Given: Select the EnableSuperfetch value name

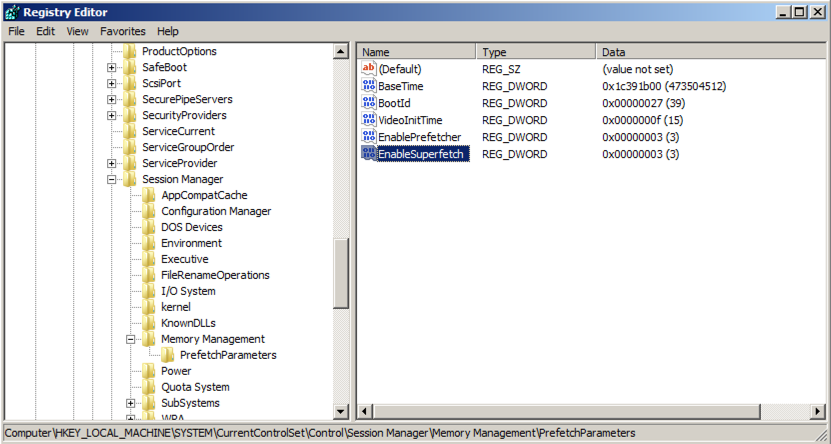Looking at the screenshot, I should tap(421, 154).
